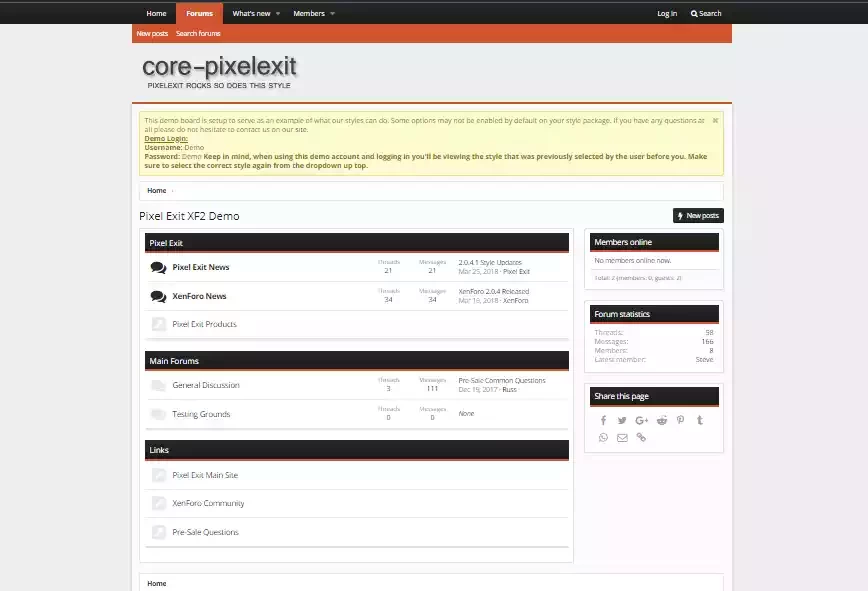The width and height of the screenshot is (868, 591).
Task: Open the Members menu item
Action: click(x=309, y=13)
